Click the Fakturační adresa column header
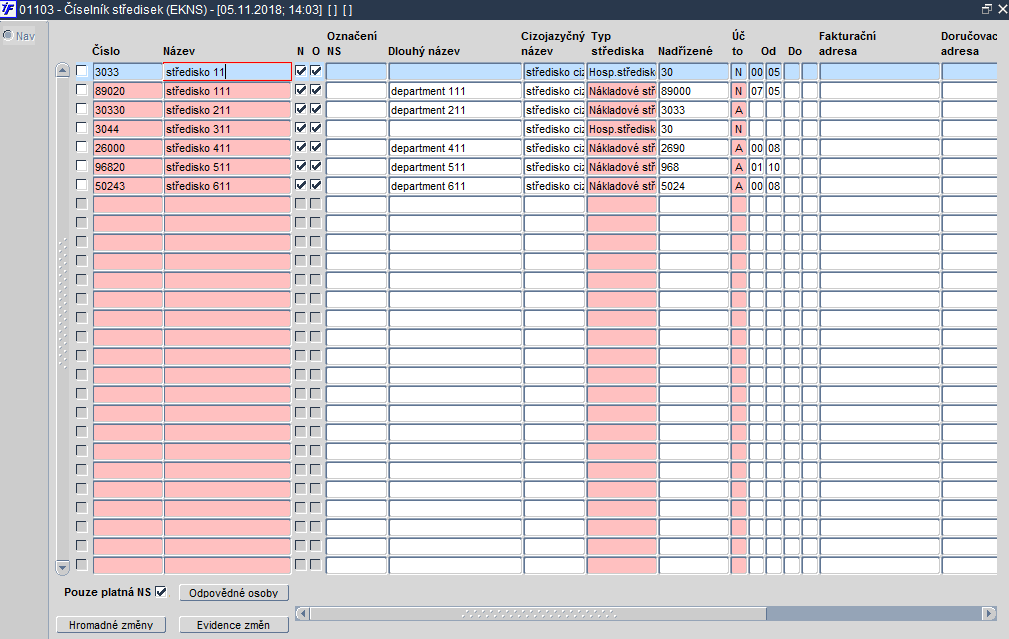Screen dimensions: 1009x639 point(847,43)
